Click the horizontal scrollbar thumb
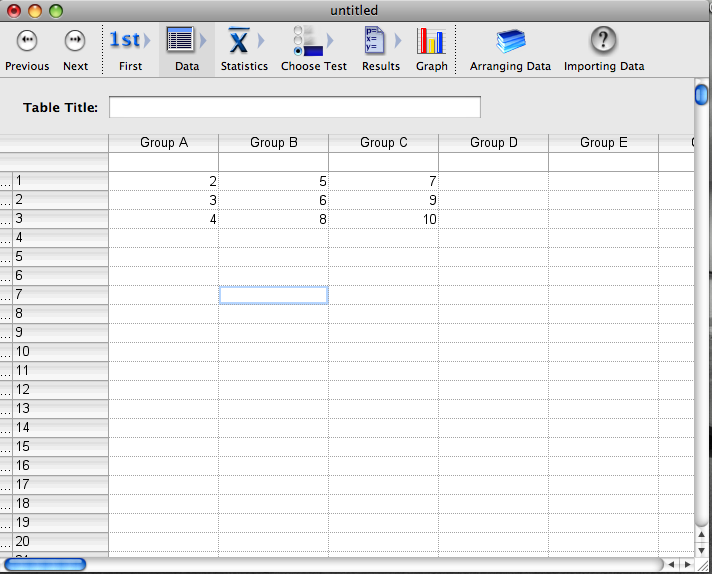This screenshot has width=712, height=574. point(44,565)
